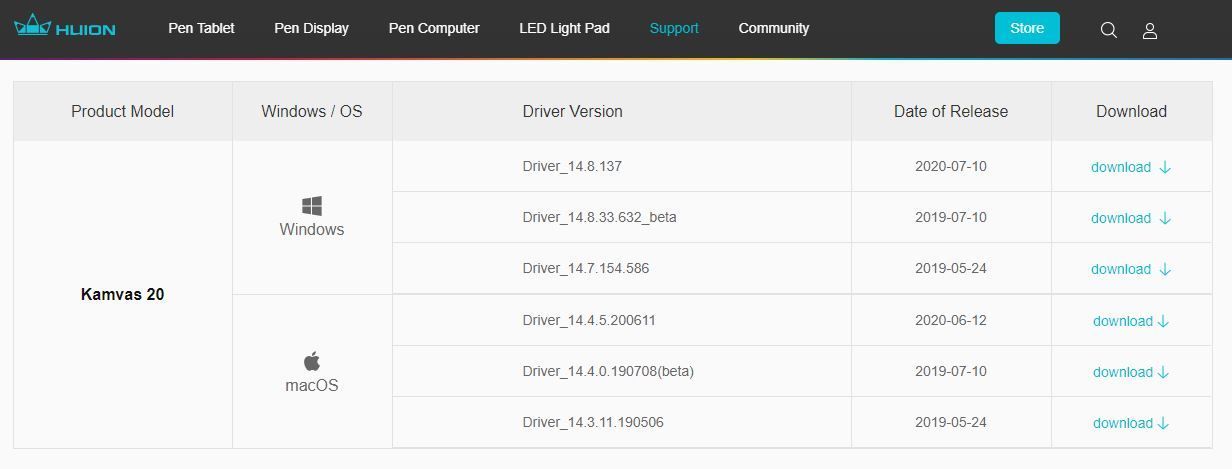Click the macOS label under Apple logo

[x=312, y=385]
